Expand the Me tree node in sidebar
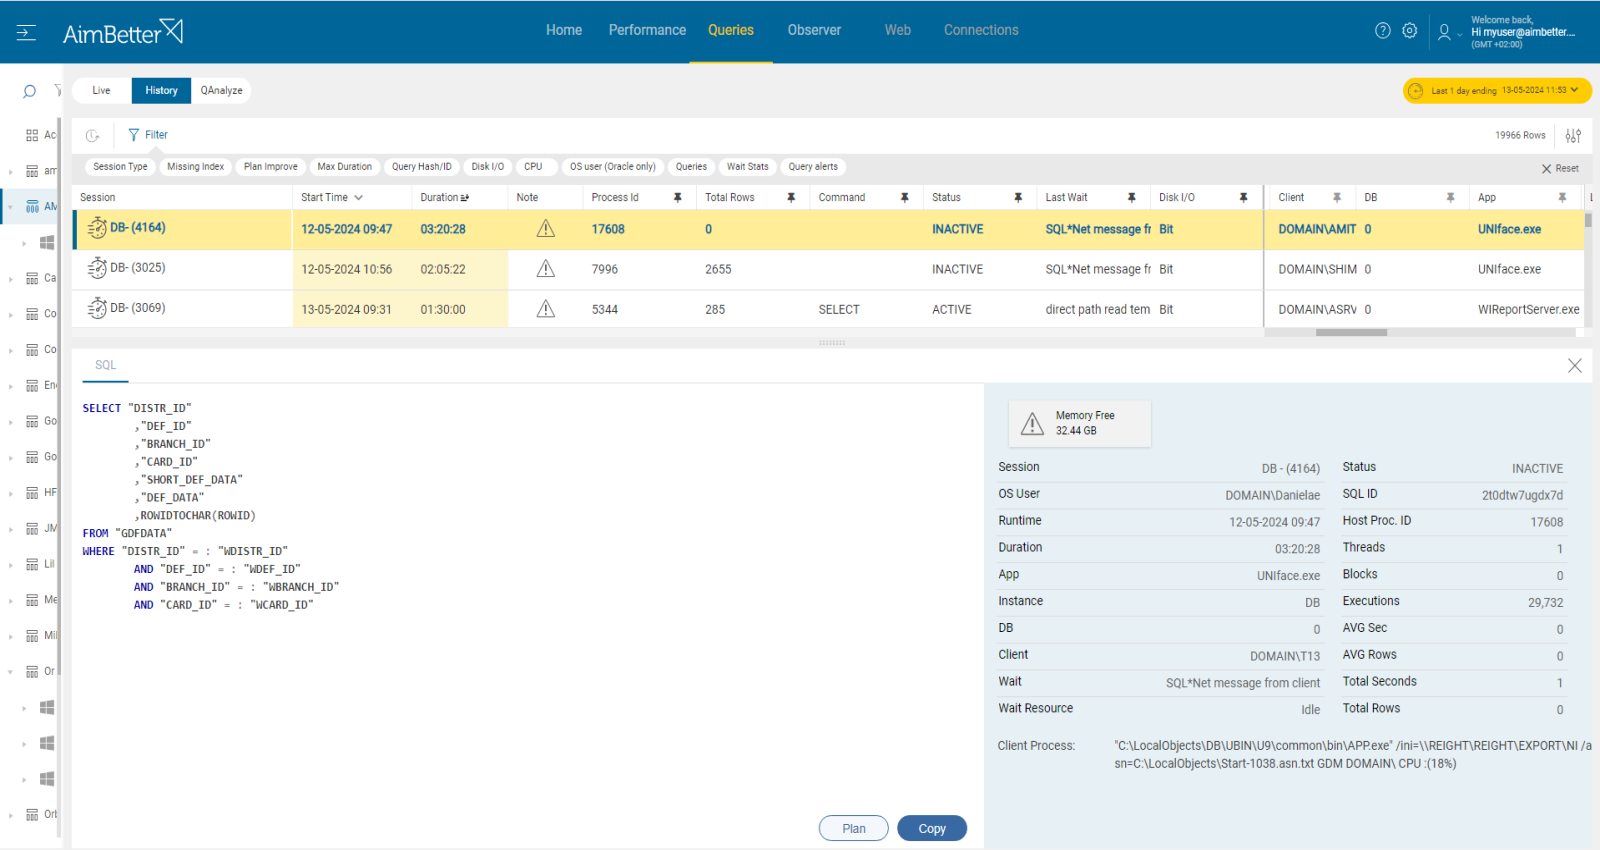The width and height of the screenshot is (1600, 850). pyautogui.click(x=11, y=600)
